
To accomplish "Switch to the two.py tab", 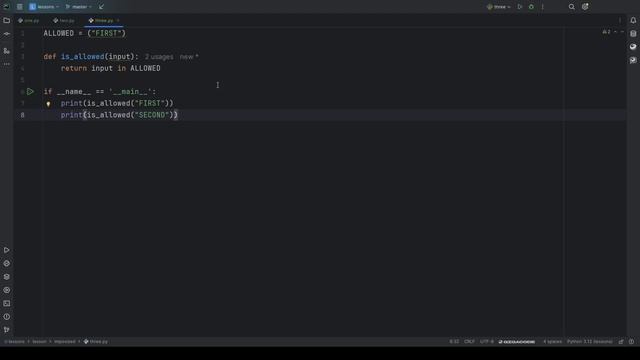I will [x=64, y=20].
